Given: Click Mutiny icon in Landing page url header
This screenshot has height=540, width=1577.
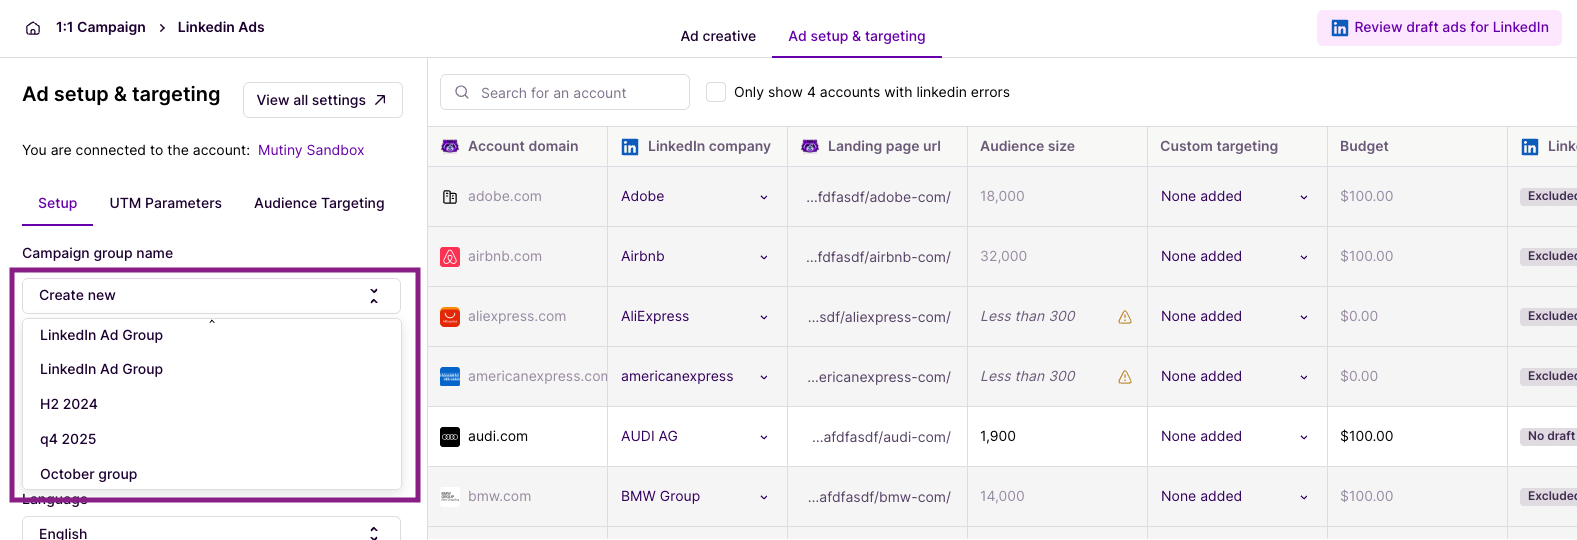Looking at the screenshot, I should tap(810, 146).
